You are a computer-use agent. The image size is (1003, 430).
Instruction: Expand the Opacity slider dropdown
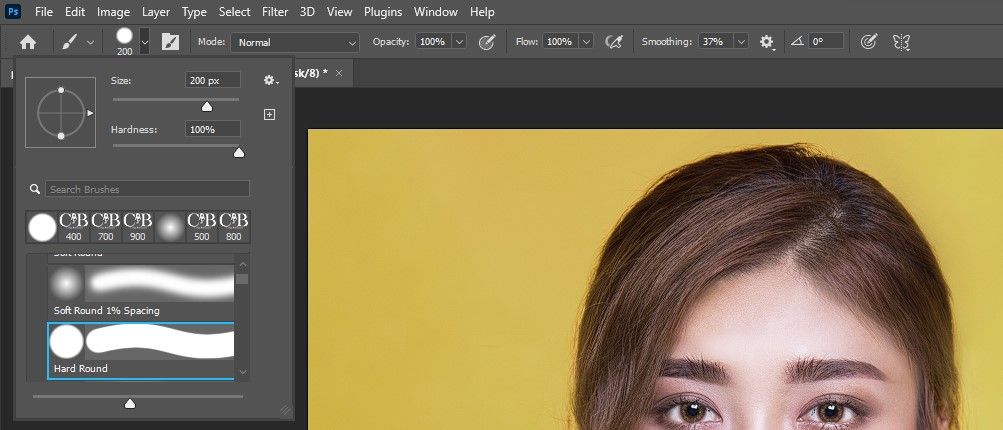[x=459, y=42]
